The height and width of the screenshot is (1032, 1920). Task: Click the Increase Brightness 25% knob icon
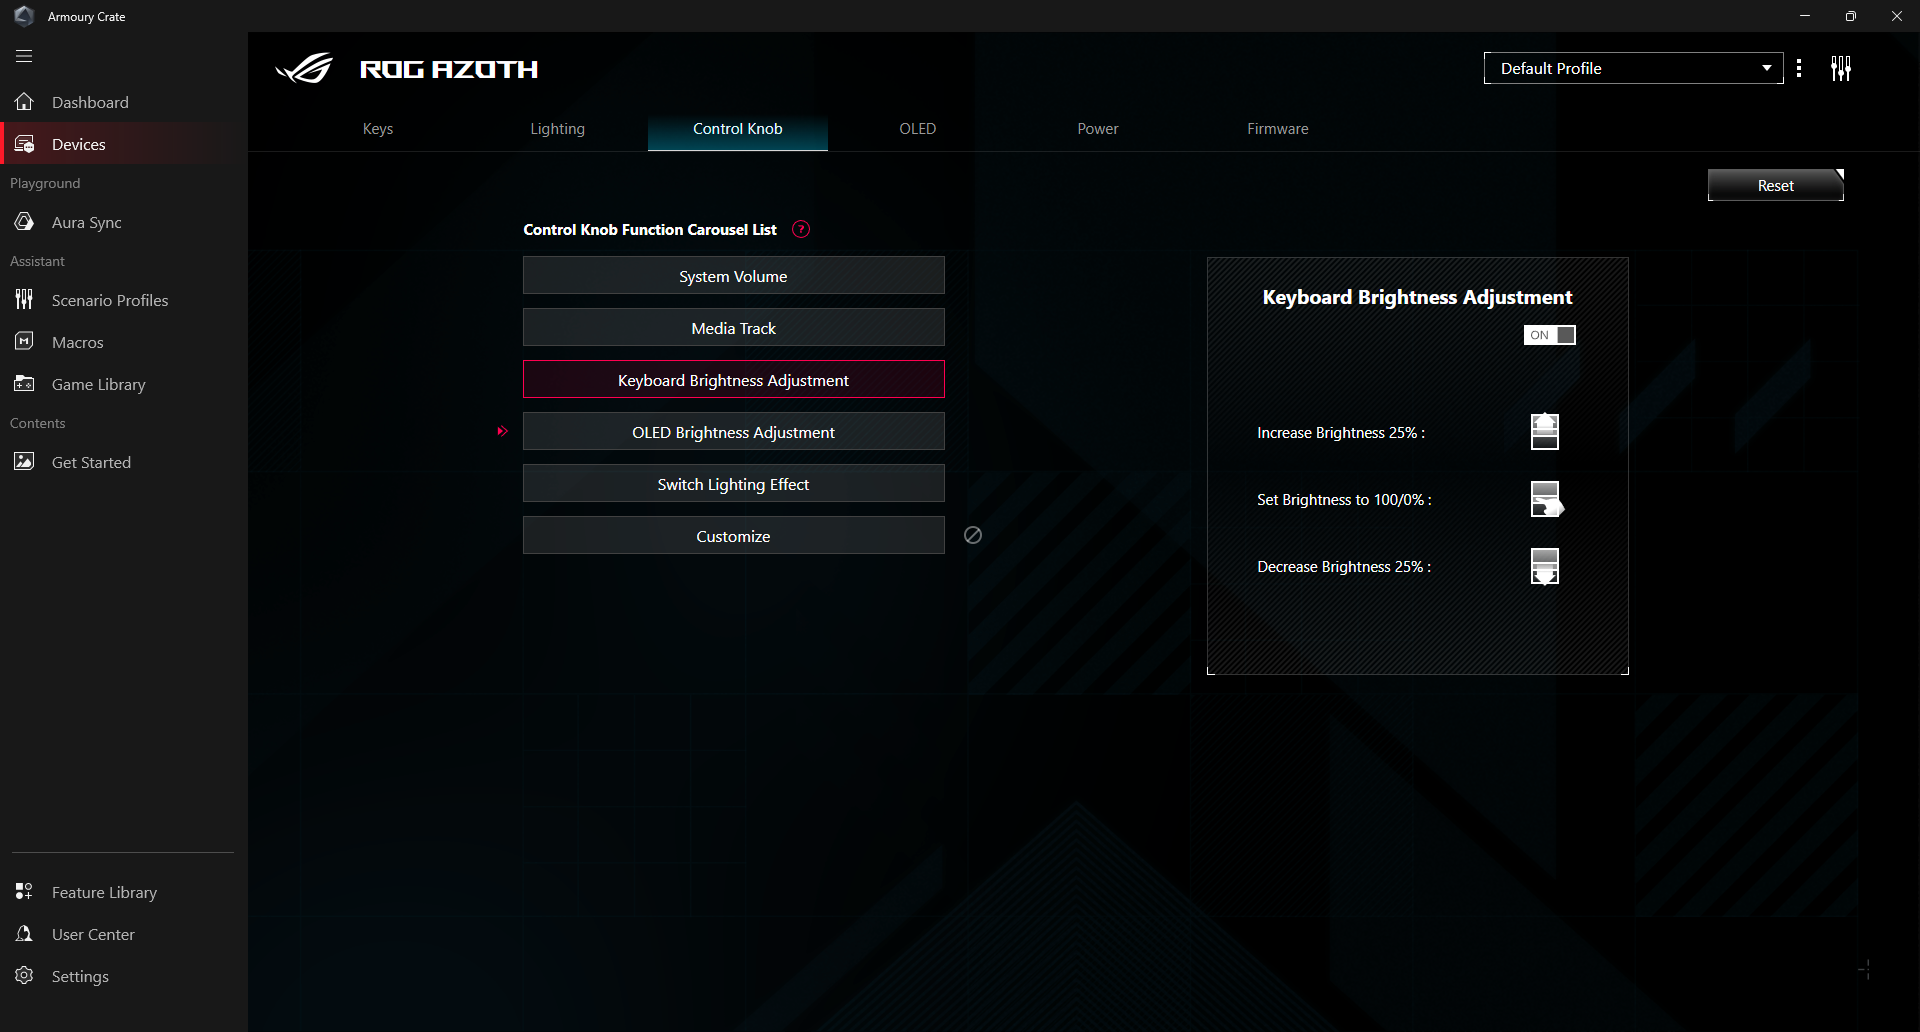[x=1545, y=432]
